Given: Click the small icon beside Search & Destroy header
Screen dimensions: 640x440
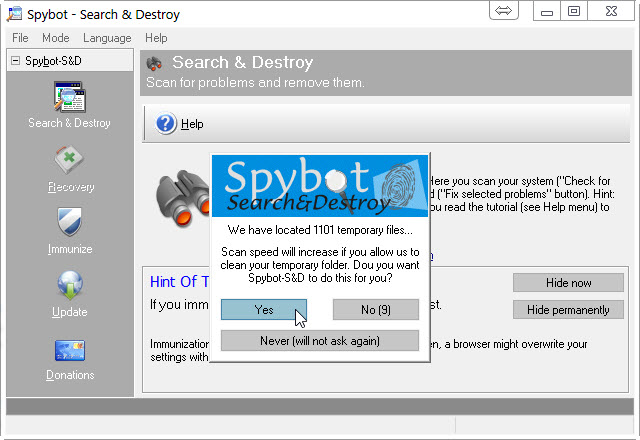Looking at the screenshot, I should (155, 64).
